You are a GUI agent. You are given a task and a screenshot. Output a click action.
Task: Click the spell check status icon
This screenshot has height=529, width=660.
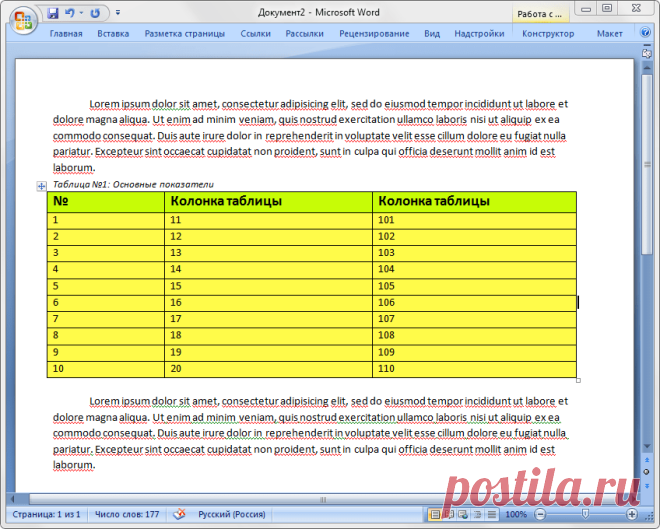coord(179,514)
